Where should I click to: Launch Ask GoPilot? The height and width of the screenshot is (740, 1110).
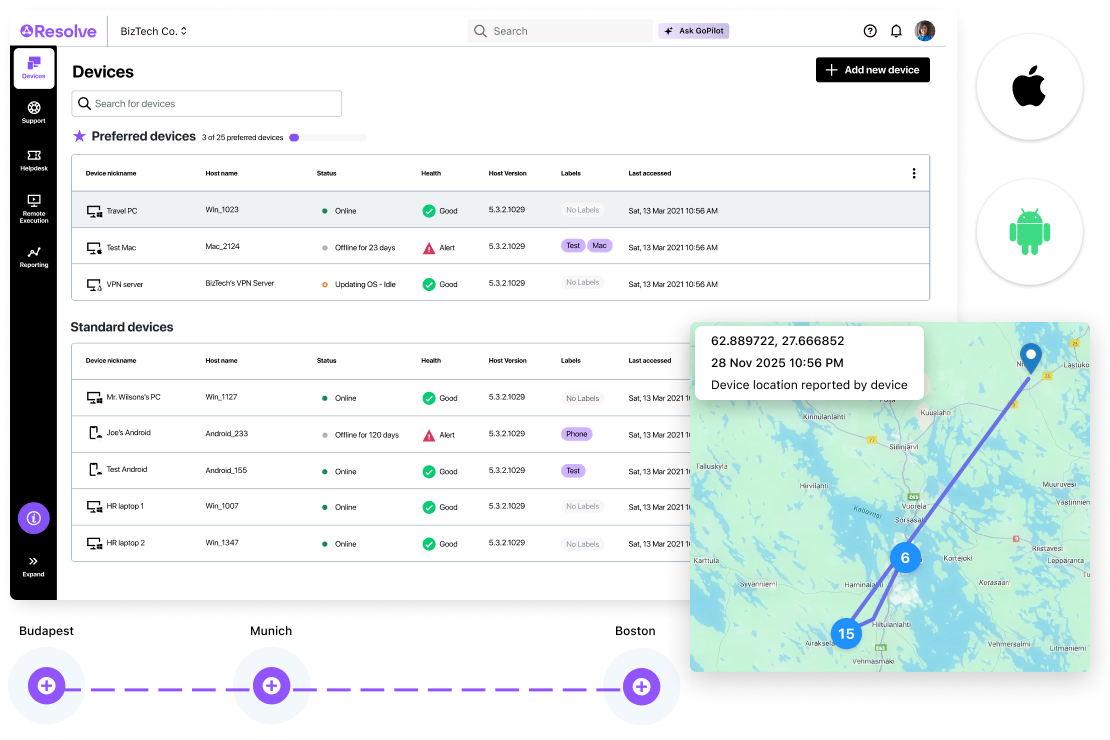(693, 30)
